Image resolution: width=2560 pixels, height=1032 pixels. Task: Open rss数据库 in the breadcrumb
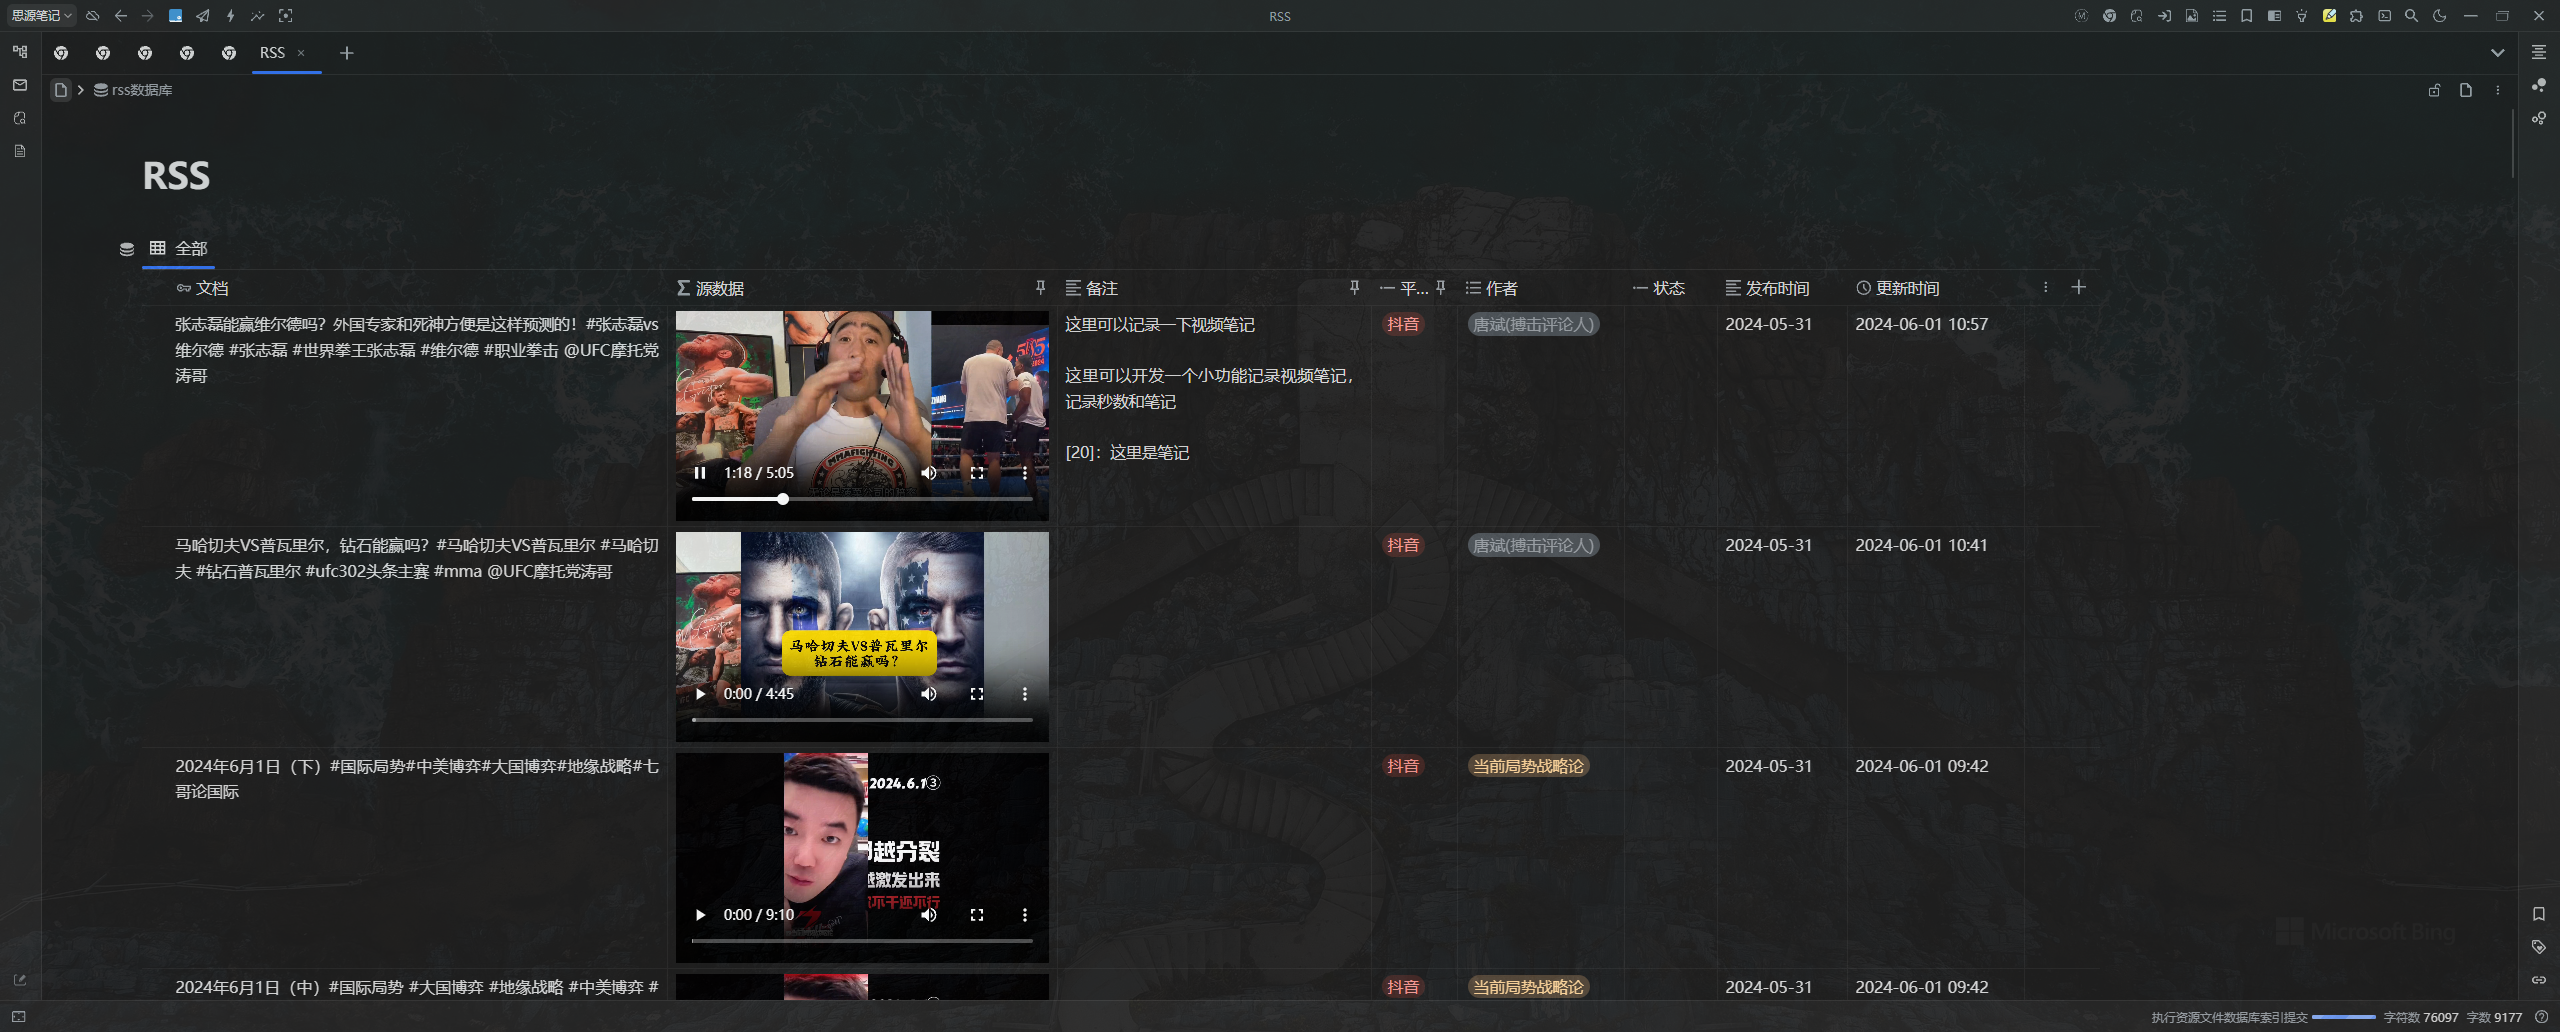pos(133,90)
